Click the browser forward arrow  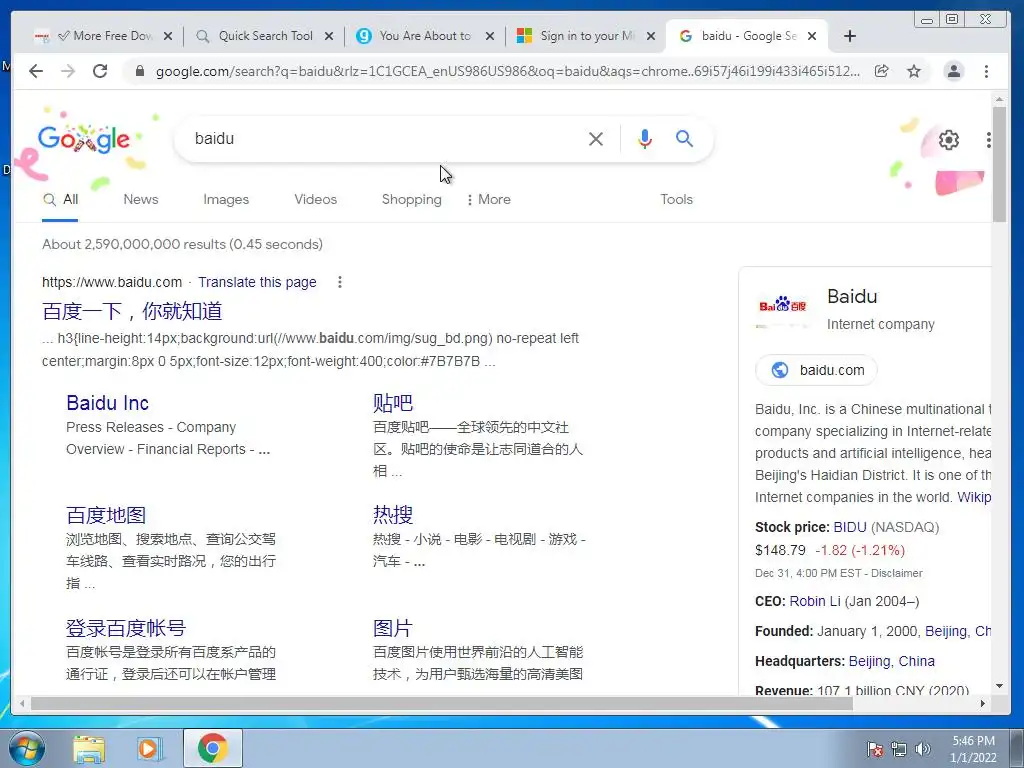click(x=68, y=71)
